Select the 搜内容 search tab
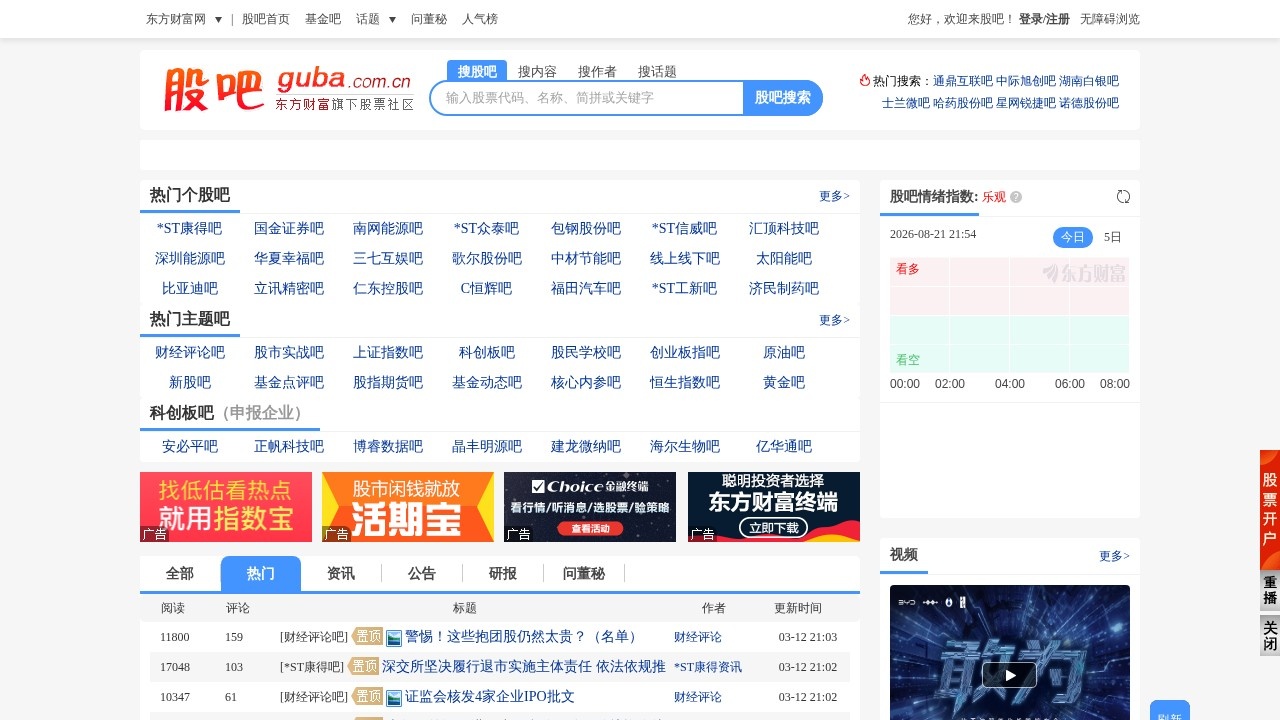The image size is (1280, 720). coord(537,71)
